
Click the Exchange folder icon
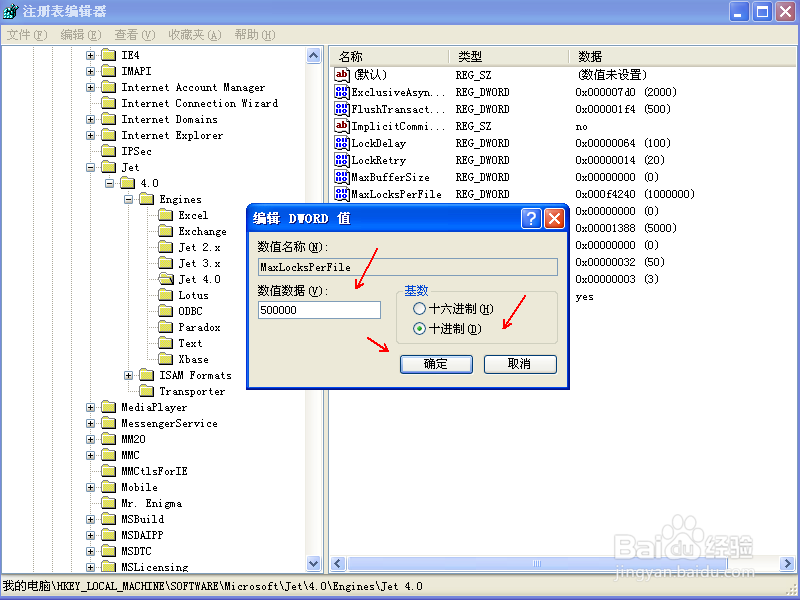pyautogui.click(x=165, y=231)
